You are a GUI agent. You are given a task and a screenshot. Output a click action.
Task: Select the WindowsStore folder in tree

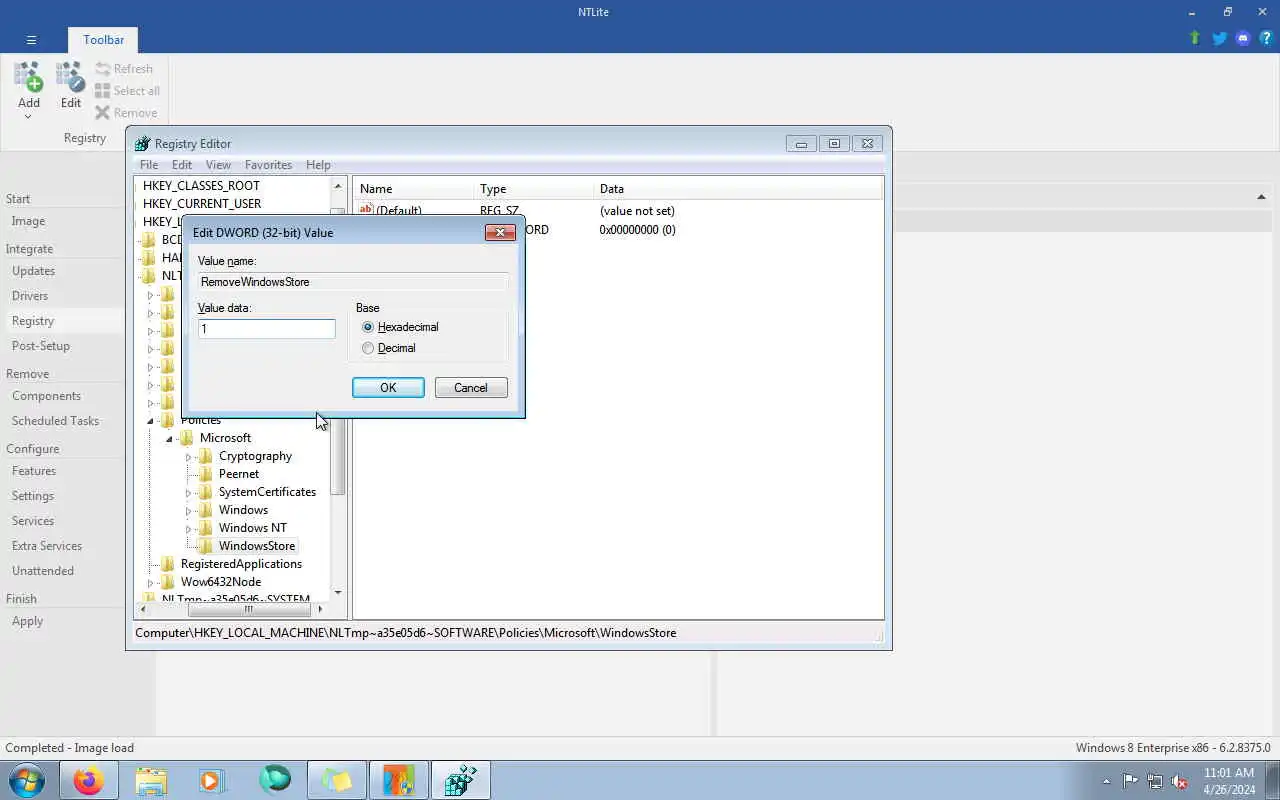(x=257, y=546)
